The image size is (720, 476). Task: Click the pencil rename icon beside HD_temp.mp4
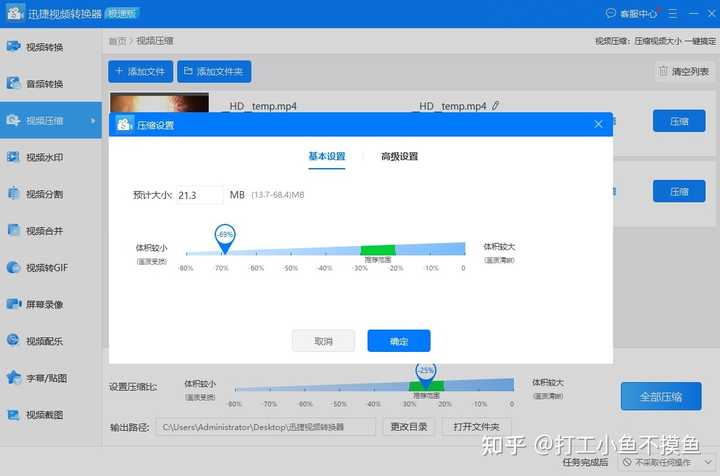click(x=495, y=106)
